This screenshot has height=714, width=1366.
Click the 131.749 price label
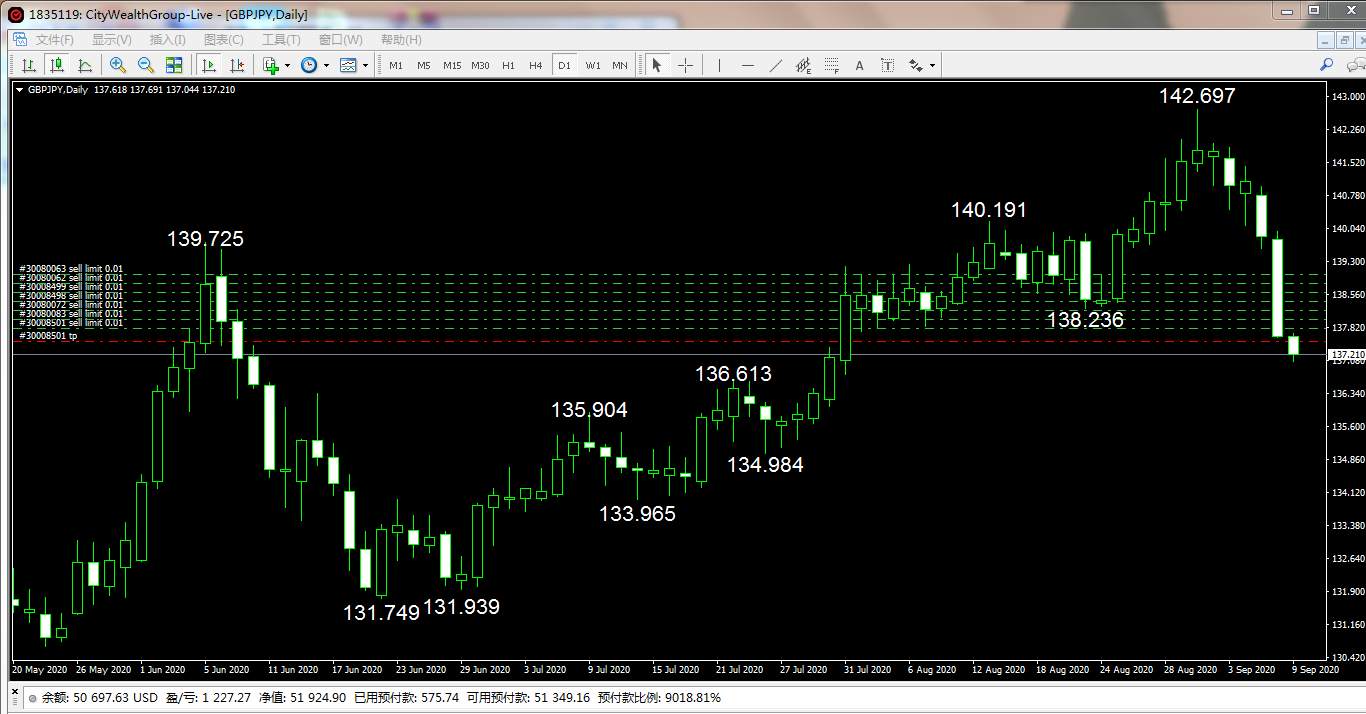pyautogui.click(x=381, y=613)
